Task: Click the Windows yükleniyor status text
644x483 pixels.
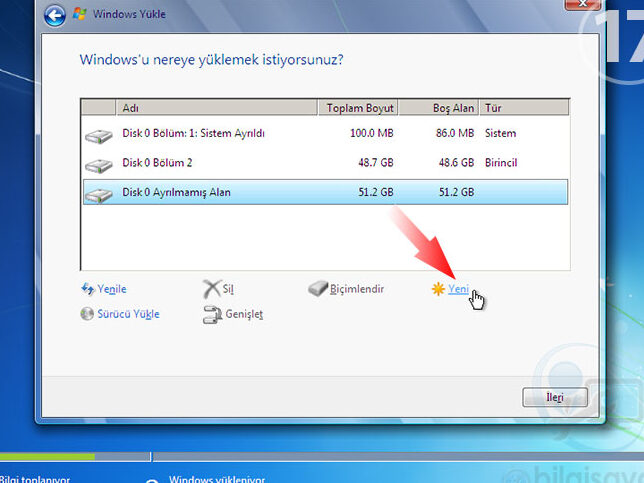Action: click(217, 479)
